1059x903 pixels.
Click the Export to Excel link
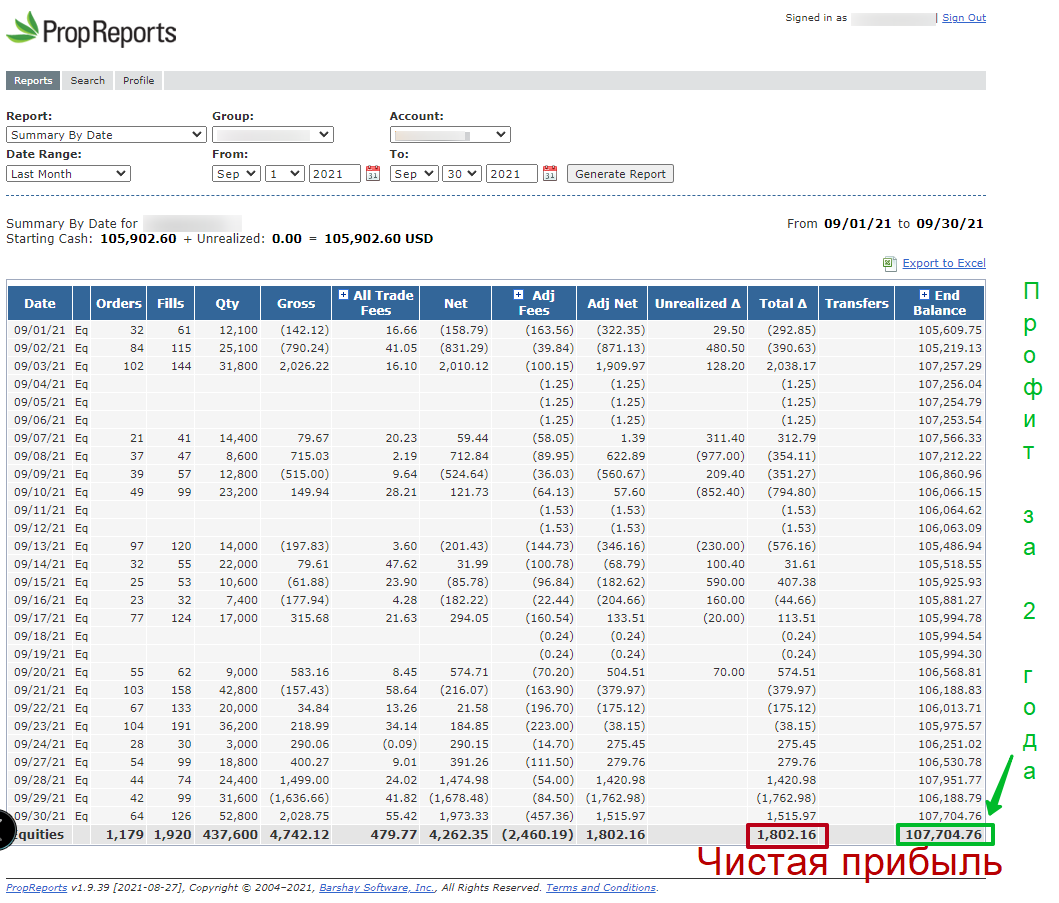tap(944, 264)
